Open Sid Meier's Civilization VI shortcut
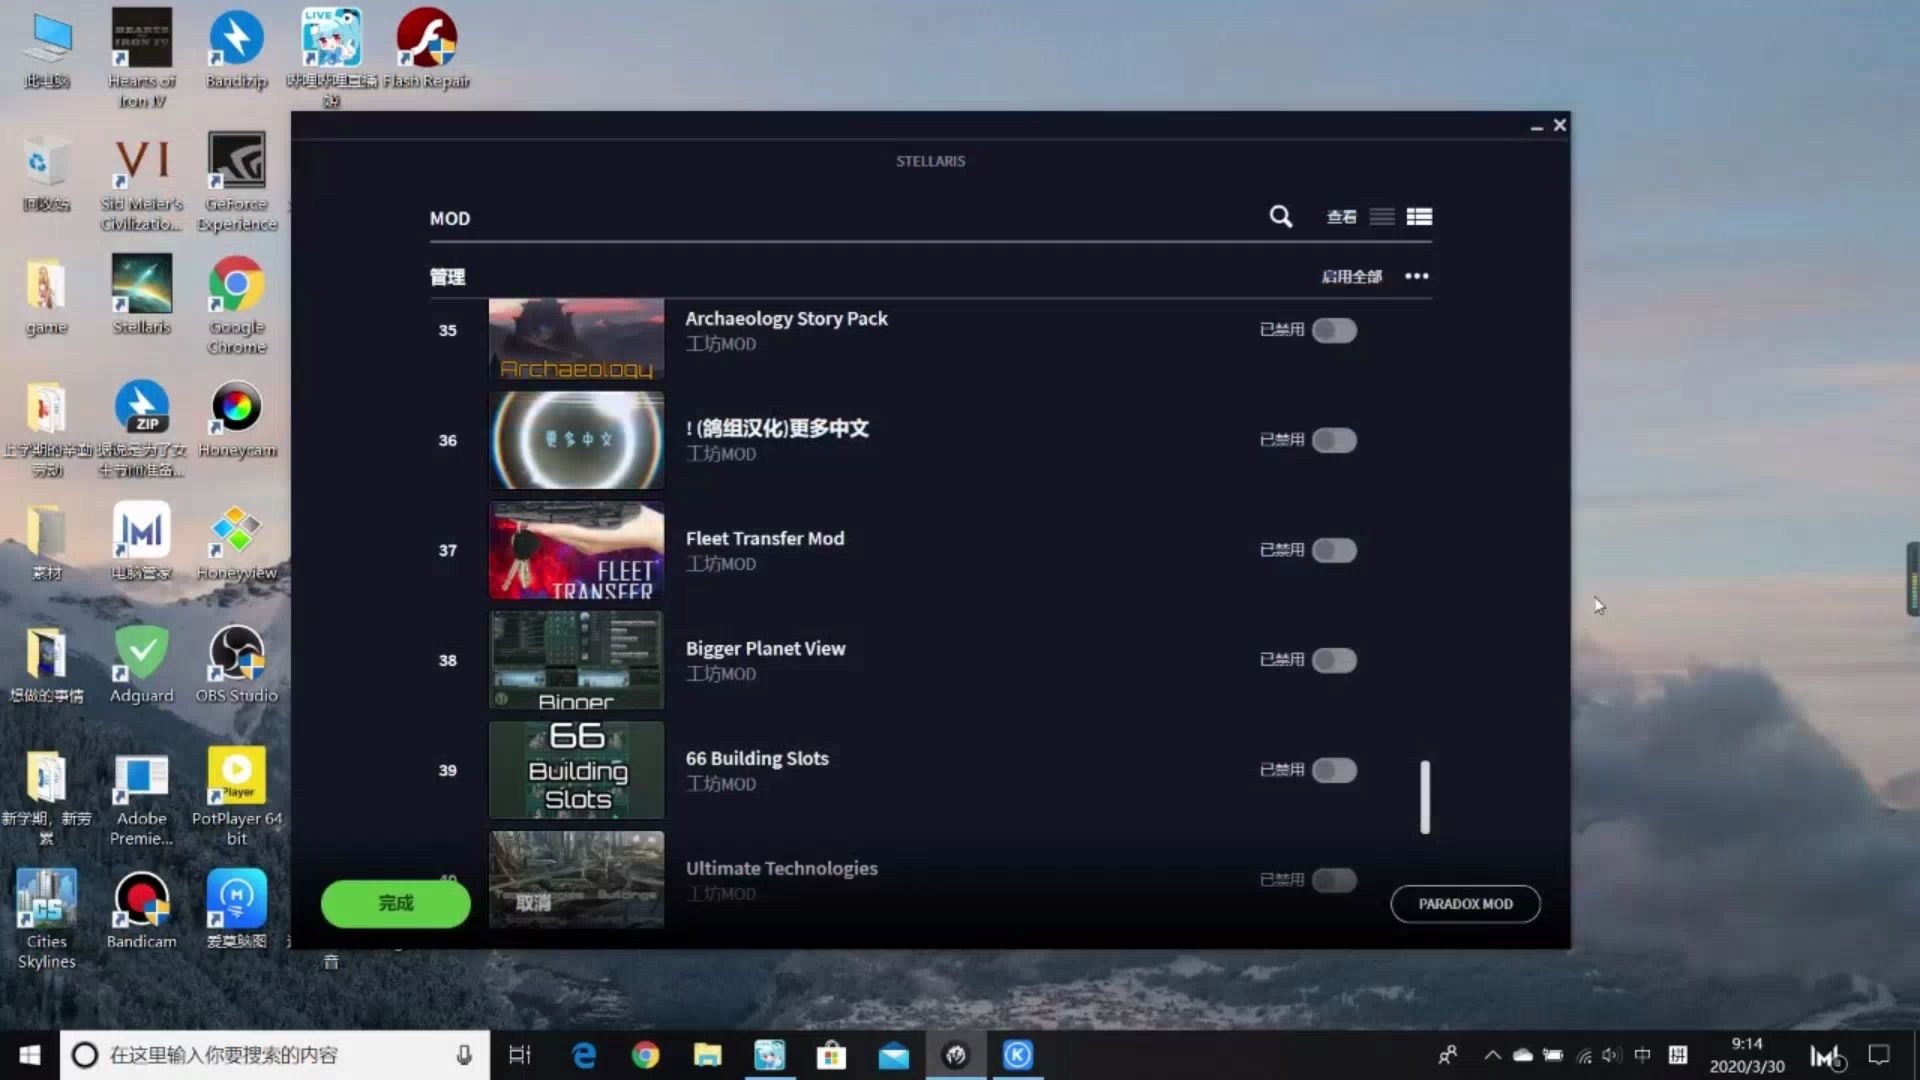 click(x=141, y=182)
